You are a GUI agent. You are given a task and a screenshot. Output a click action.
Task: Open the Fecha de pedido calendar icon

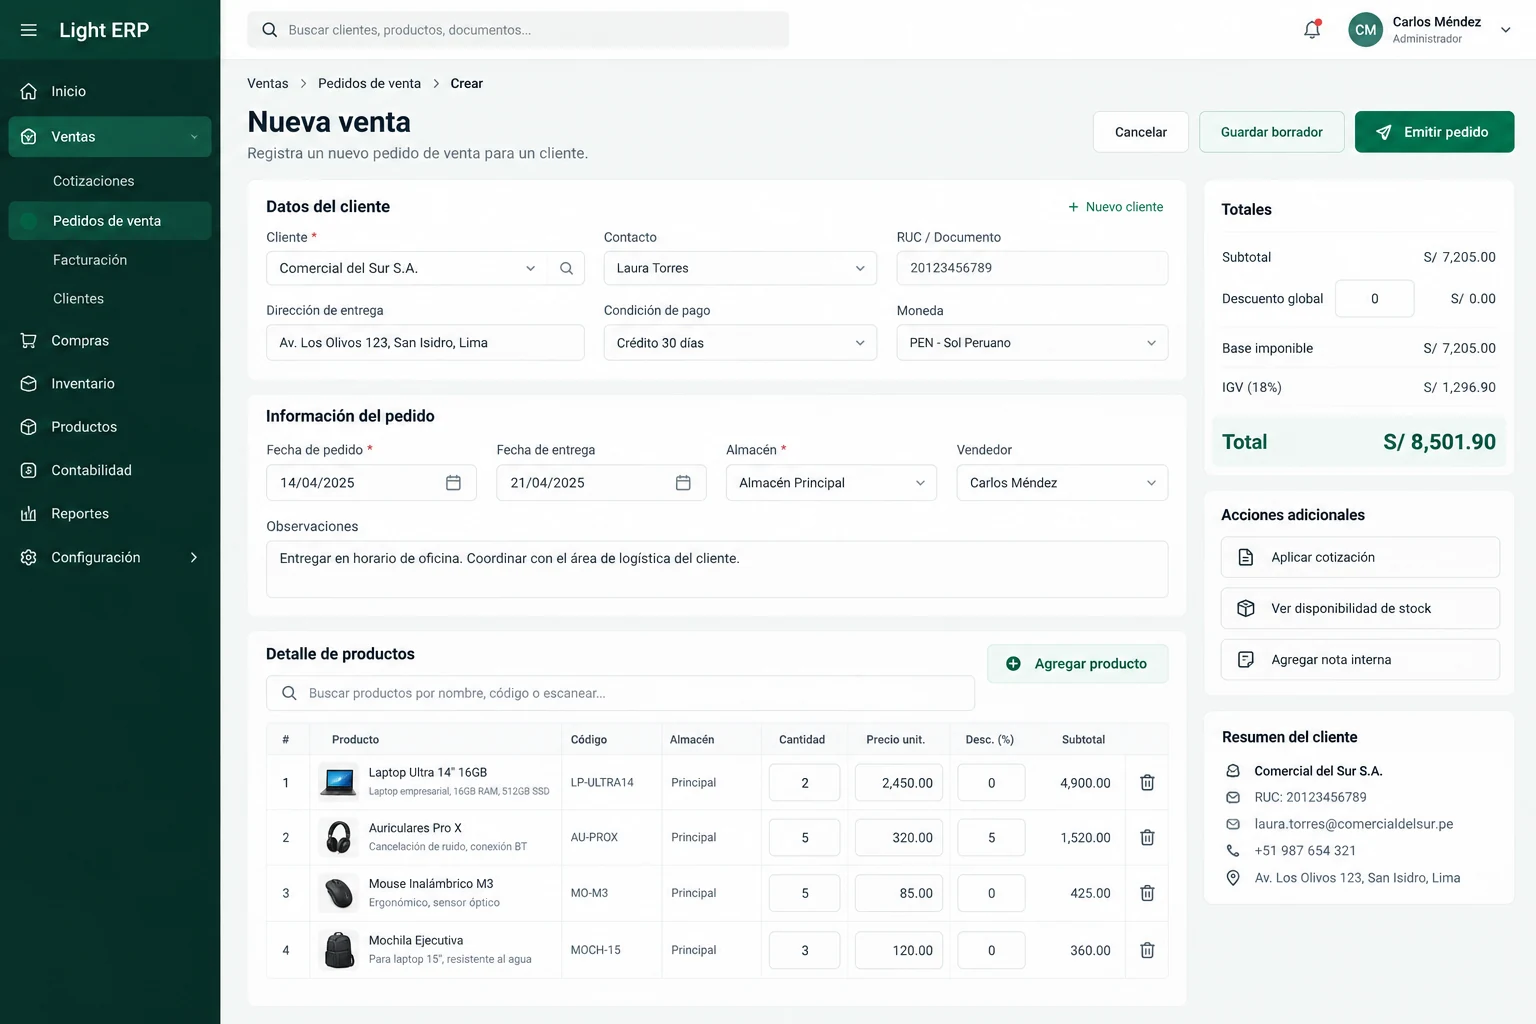453,483
